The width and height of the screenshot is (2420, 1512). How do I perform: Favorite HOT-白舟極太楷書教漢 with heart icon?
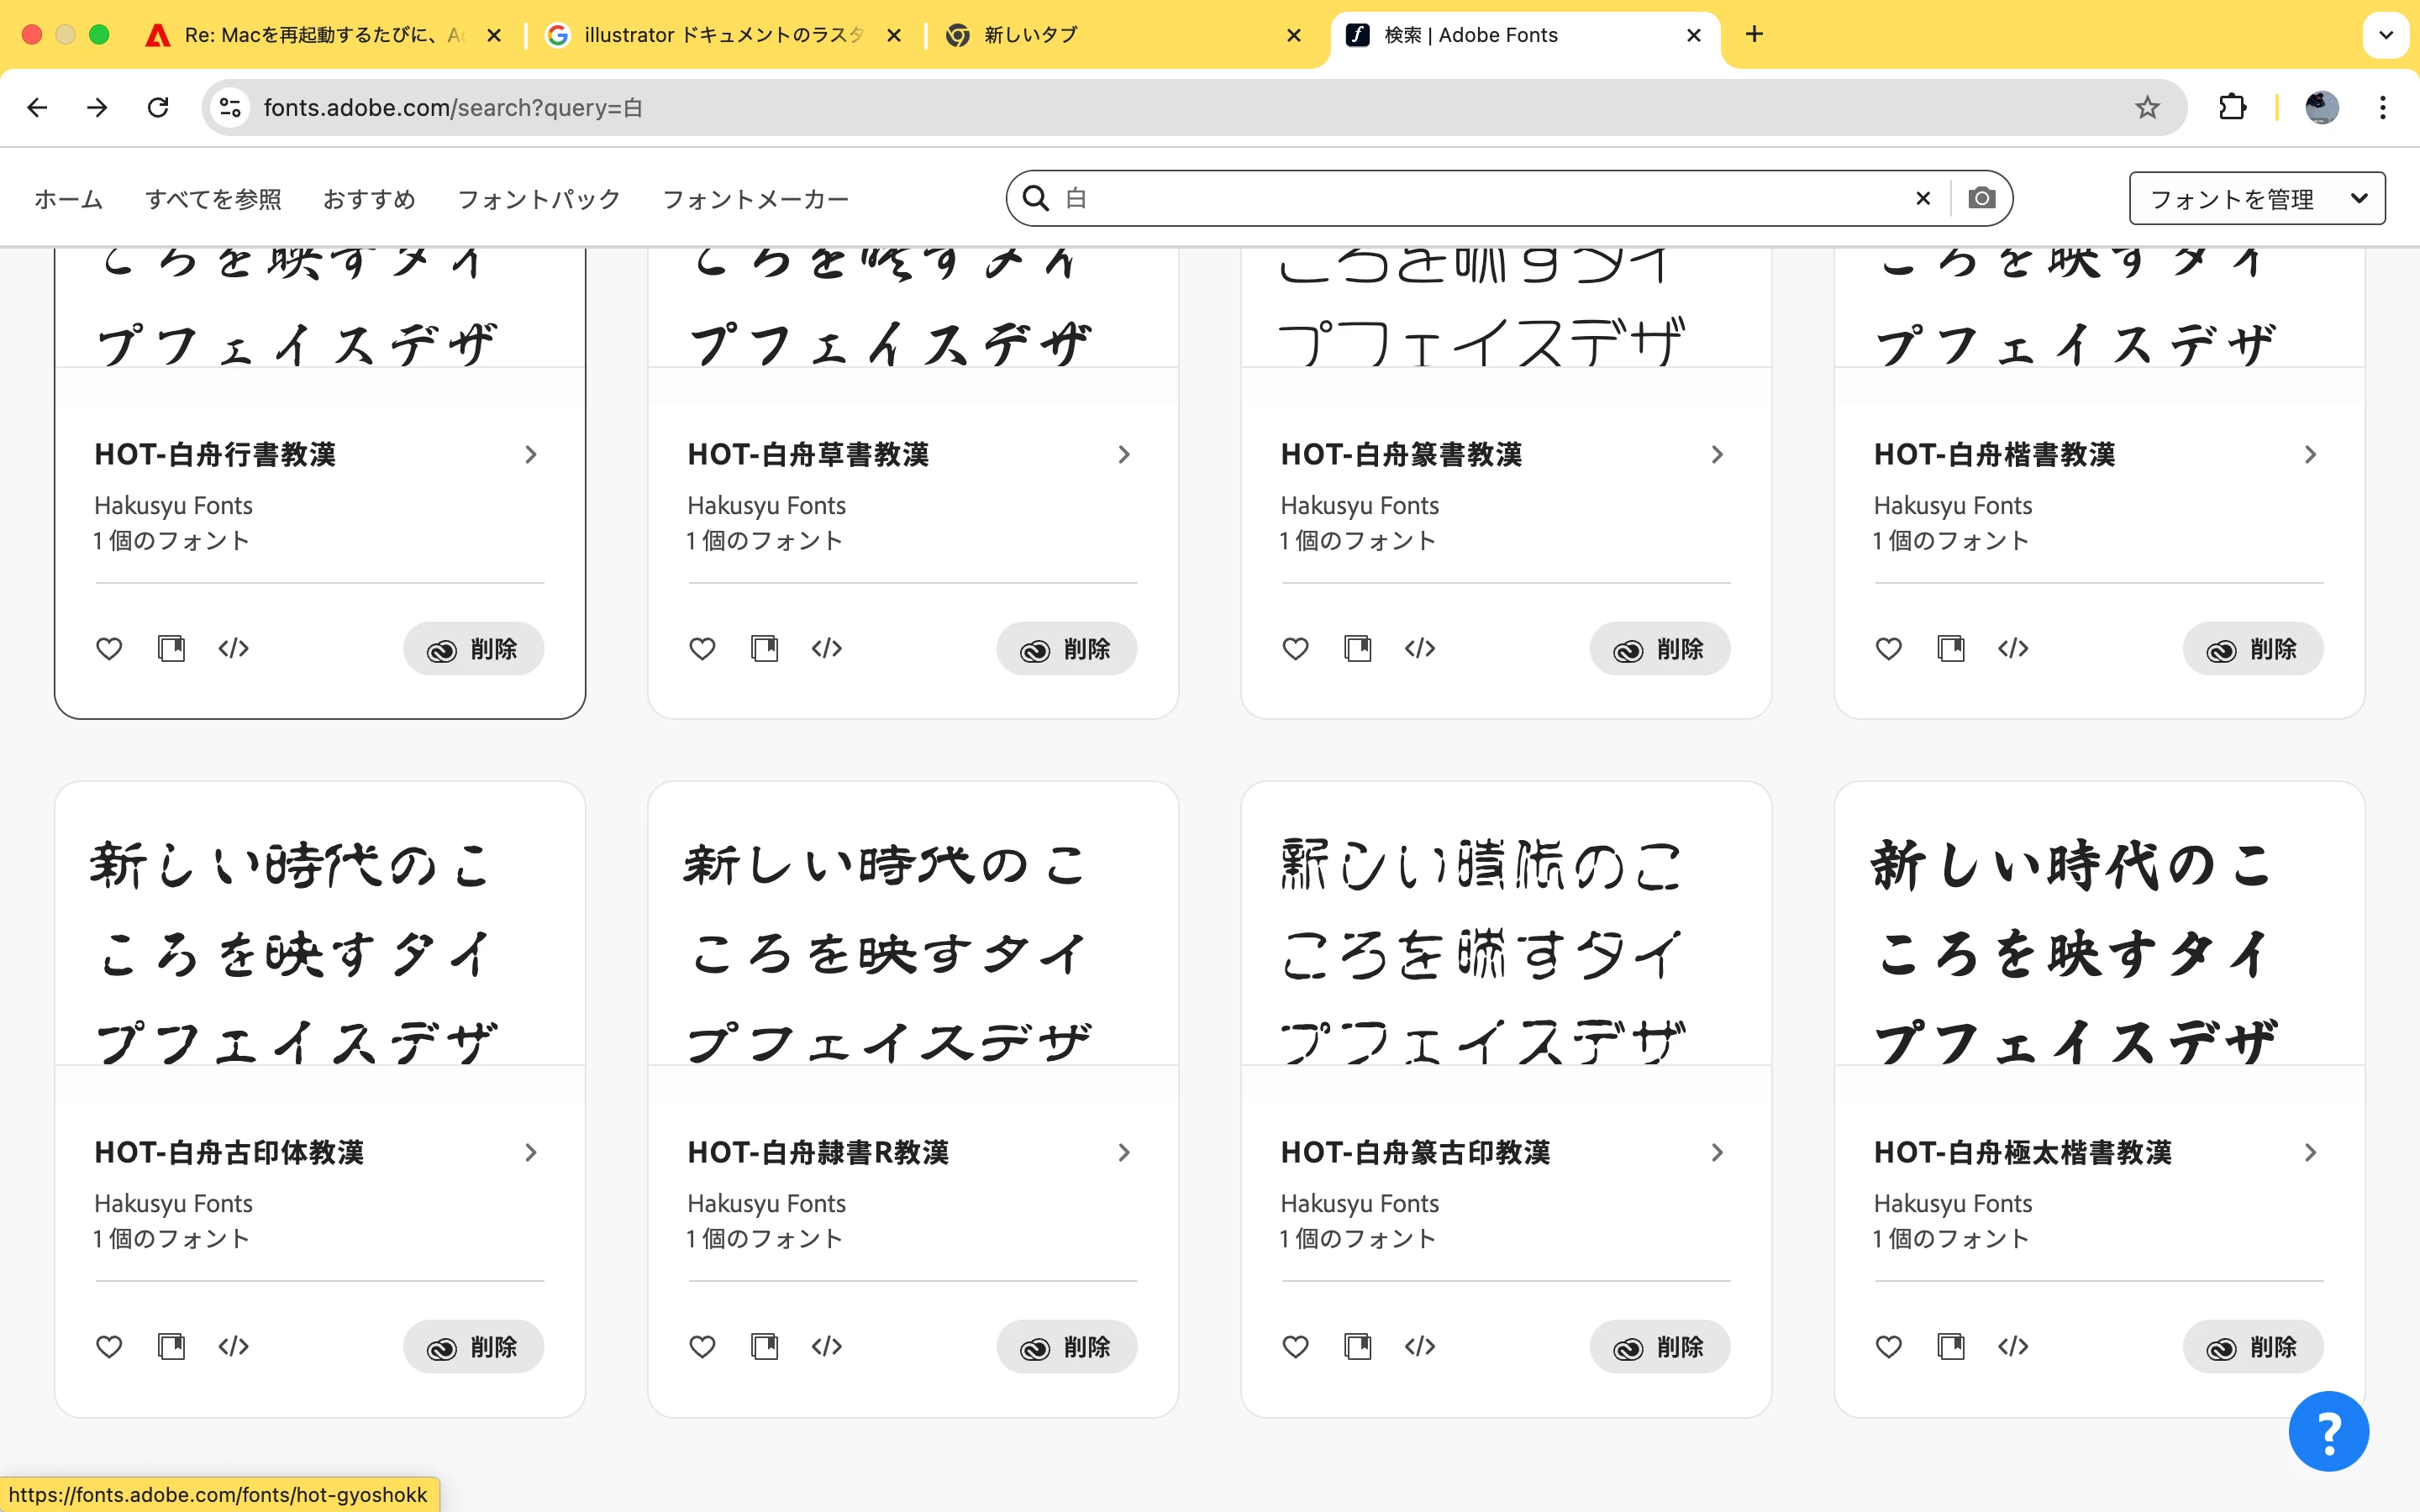[1888, 1347]
